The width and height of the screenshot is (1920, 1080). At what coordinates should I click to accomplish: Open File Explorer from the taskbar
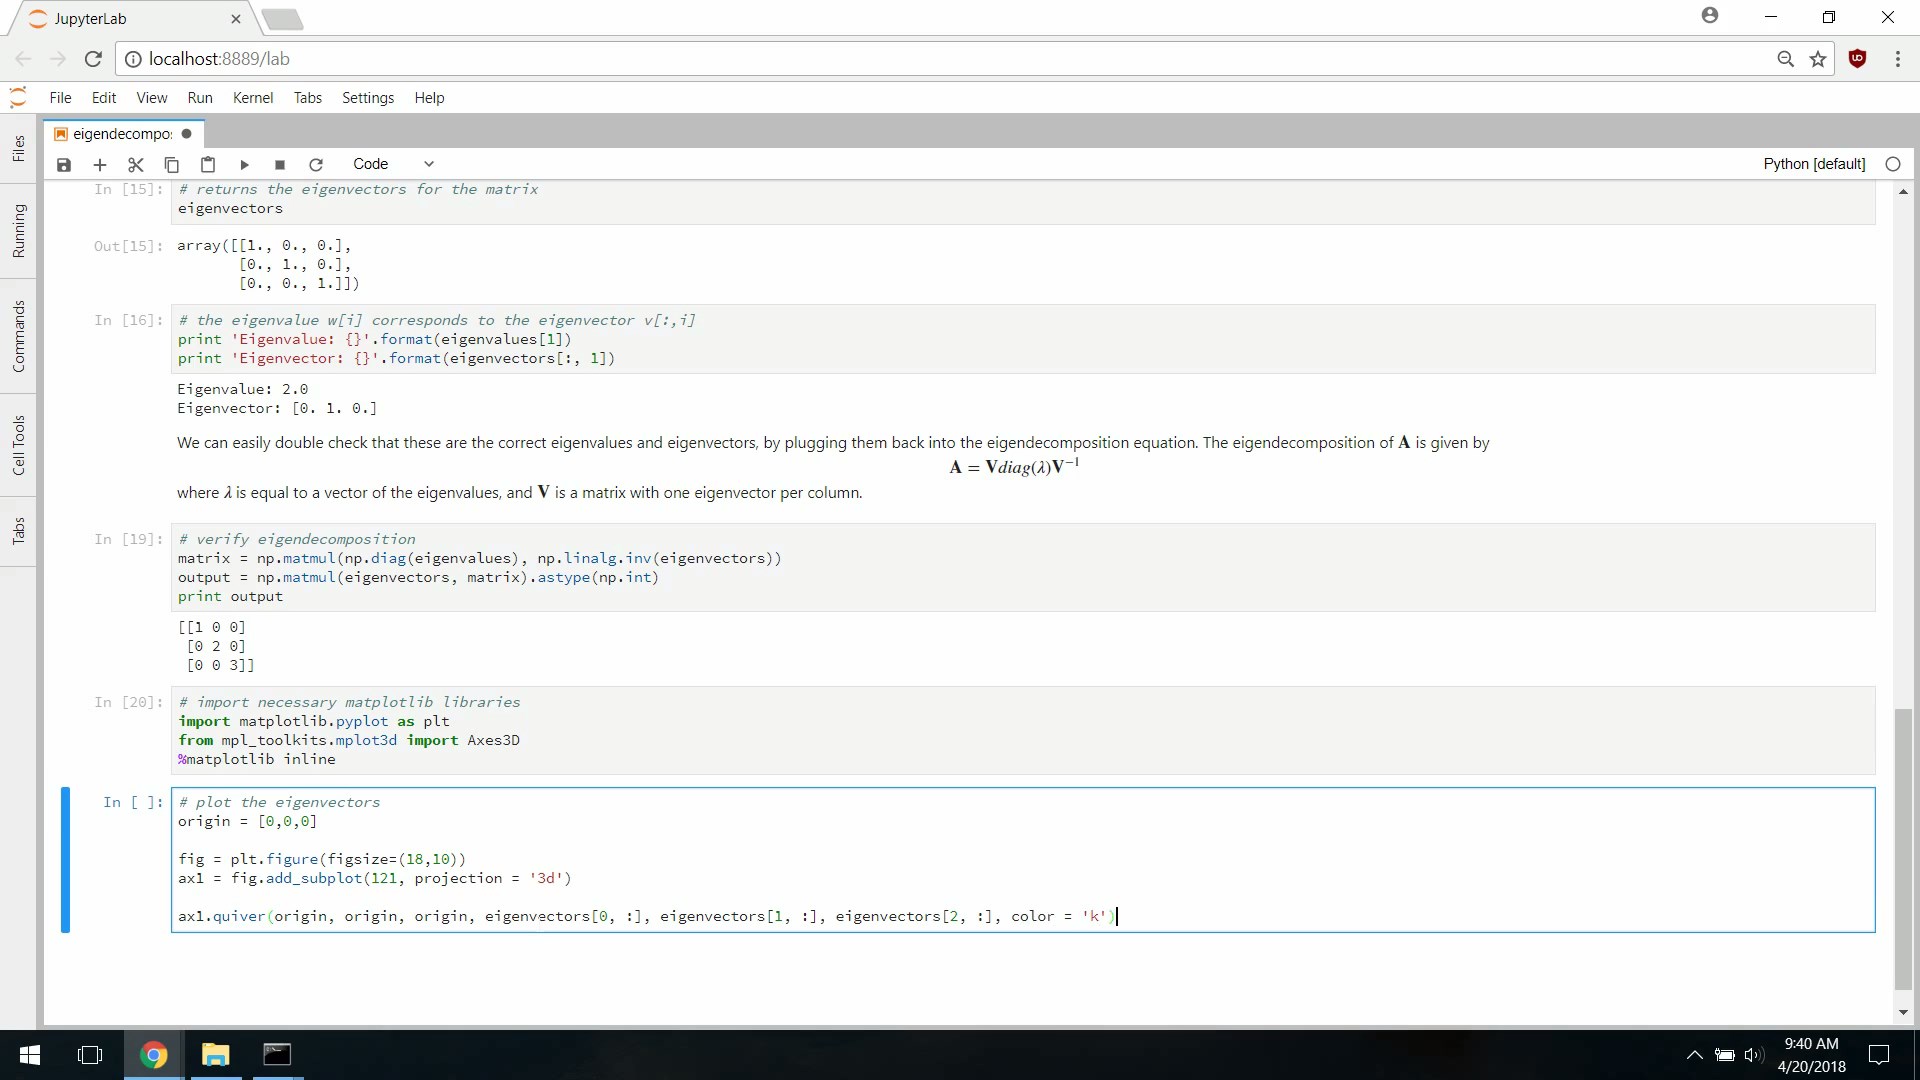pos(215,1055)
